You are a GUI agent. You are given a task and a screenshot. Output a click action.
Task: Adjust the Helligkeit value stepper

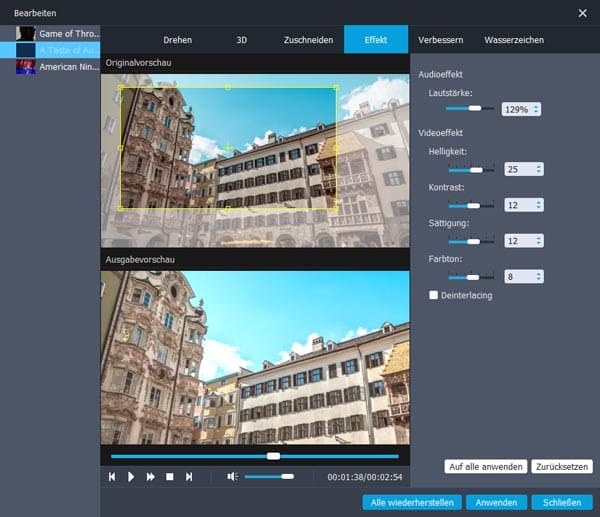click(540, 169)
